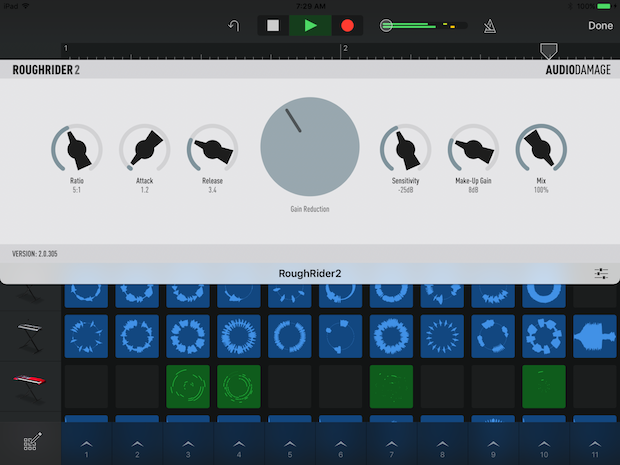Image resolution: width=620 pixels, height=465 pixels.
Task: Trigger column 7 with its up chevron
Action: (391, 444)
